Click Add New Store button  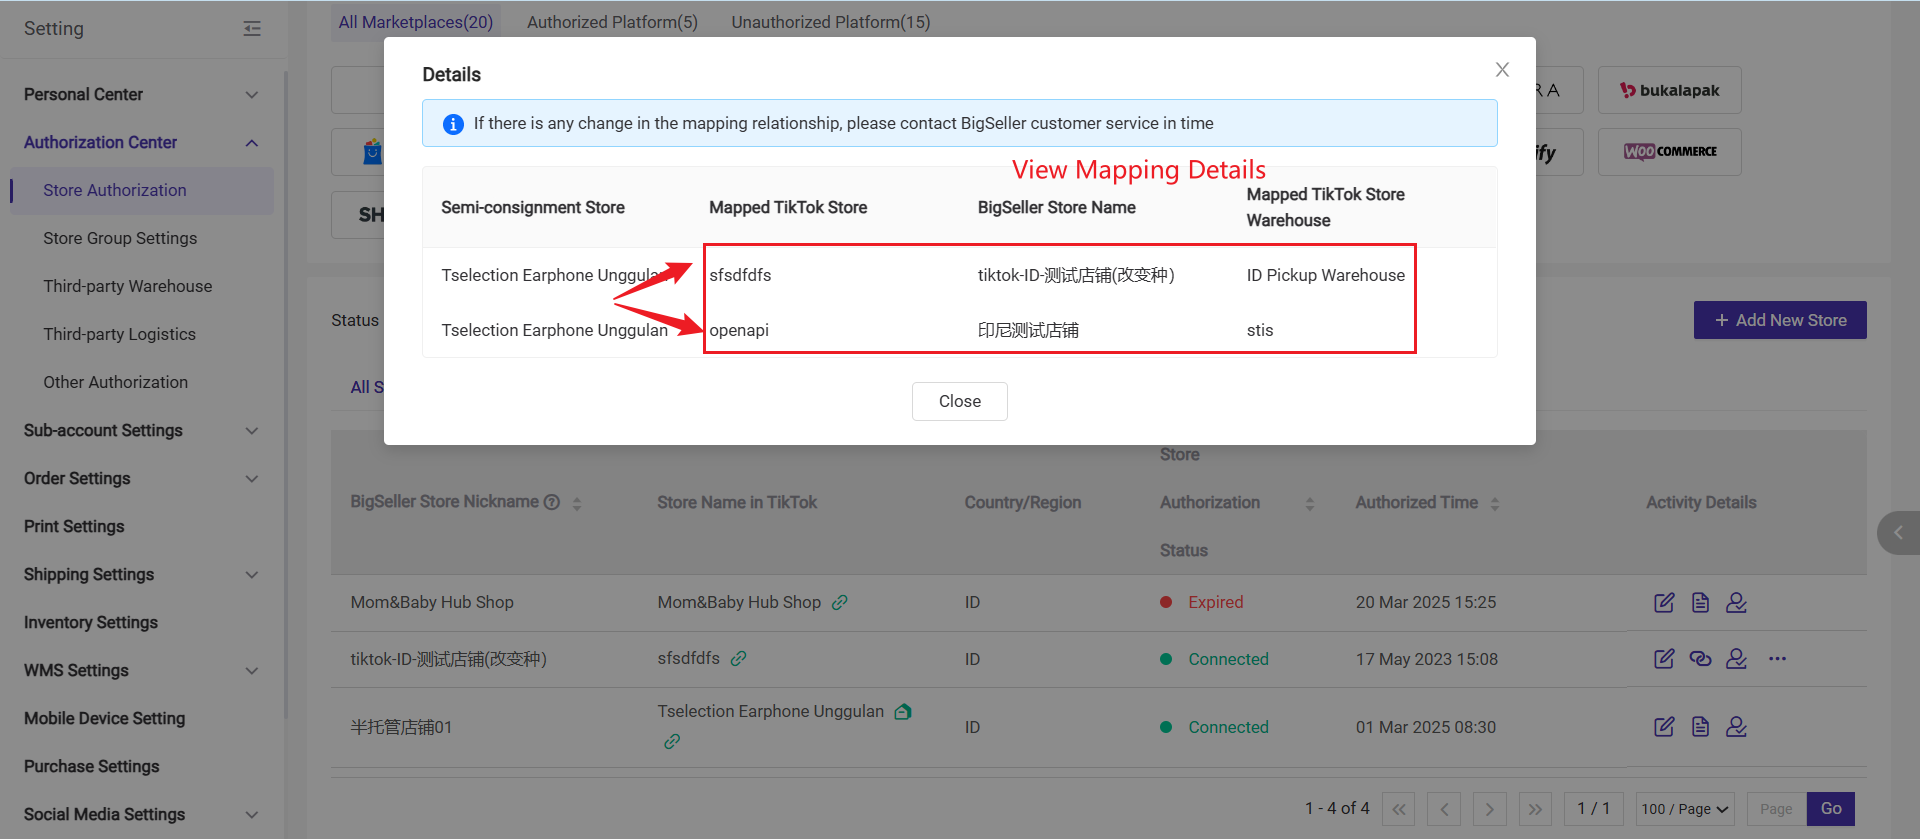pyautogui.click(x=1780, y=320)
